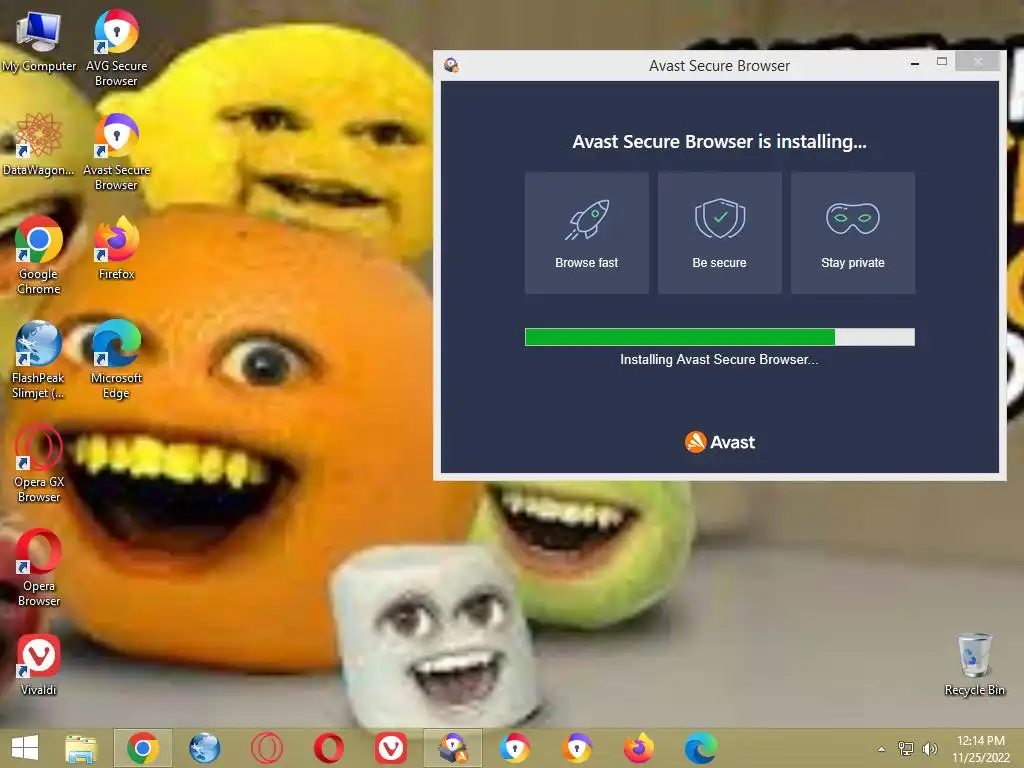
Task: Maximize the Avast Secure Browser installer window
Action: click(x=942, y=61)
